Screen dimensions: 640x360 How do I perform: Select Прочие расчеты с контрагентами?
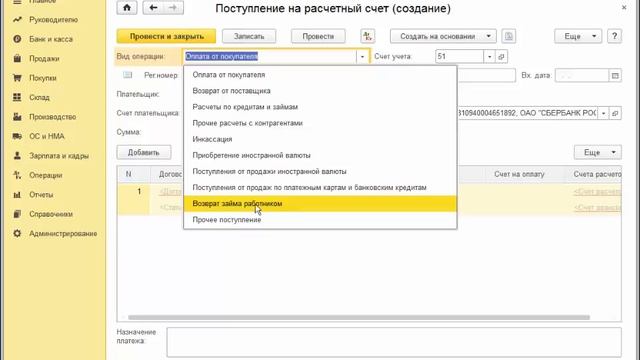pyautogui.click(x=320, y=123)
